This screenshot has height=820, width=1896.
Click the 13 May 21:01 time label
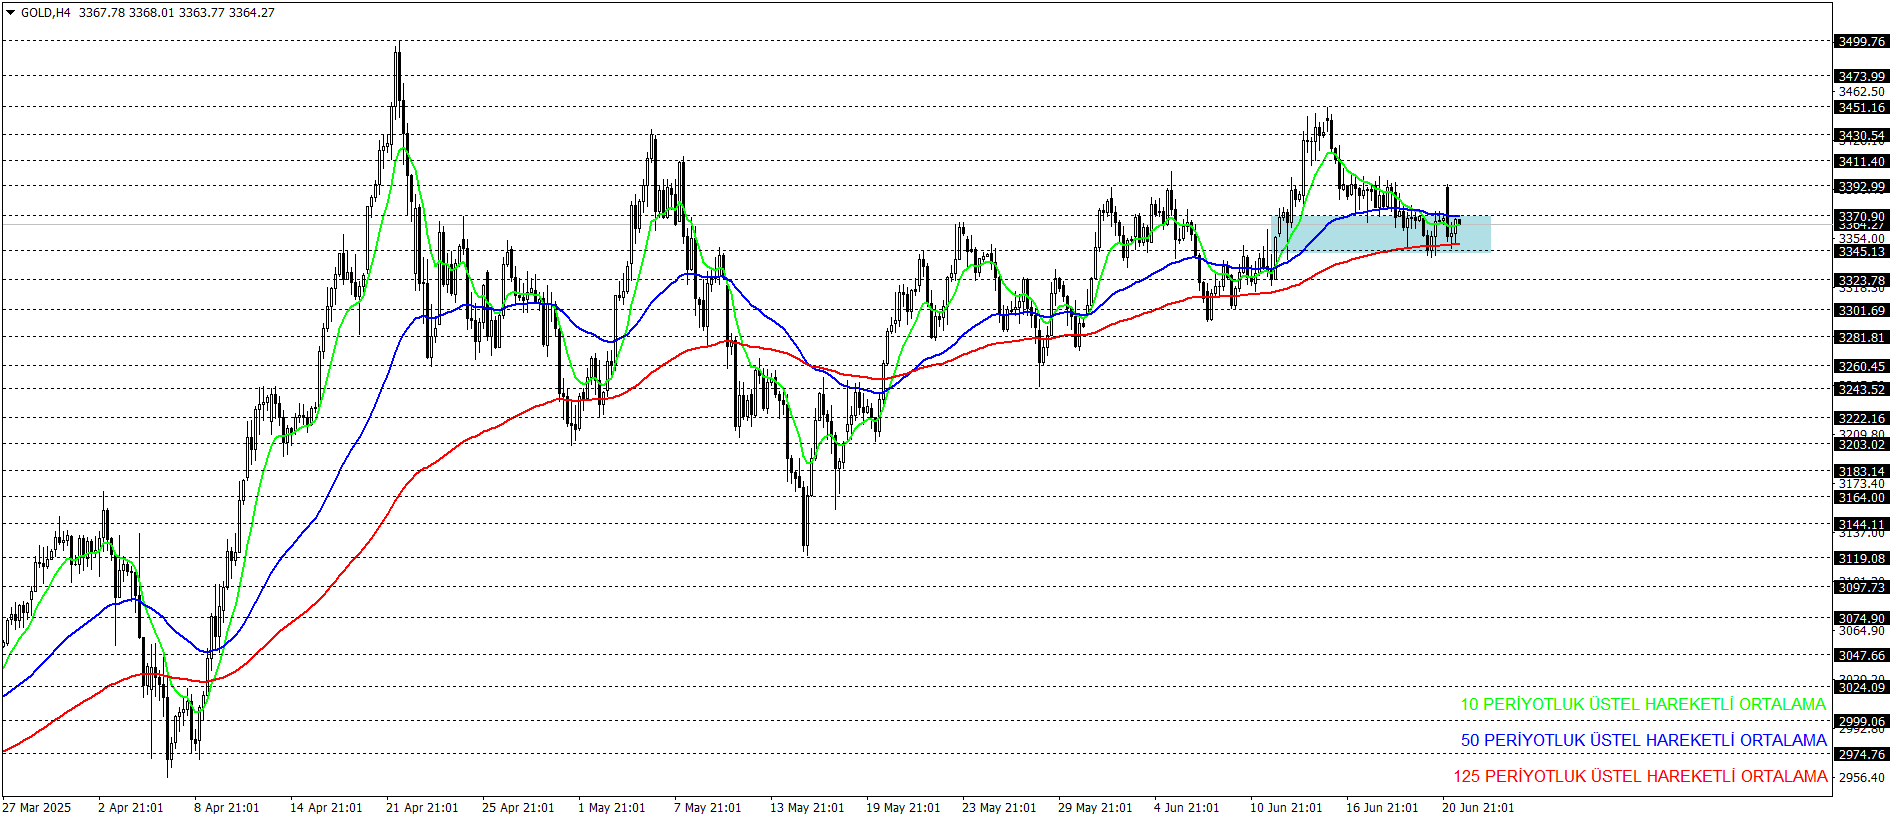coord(806,807)
